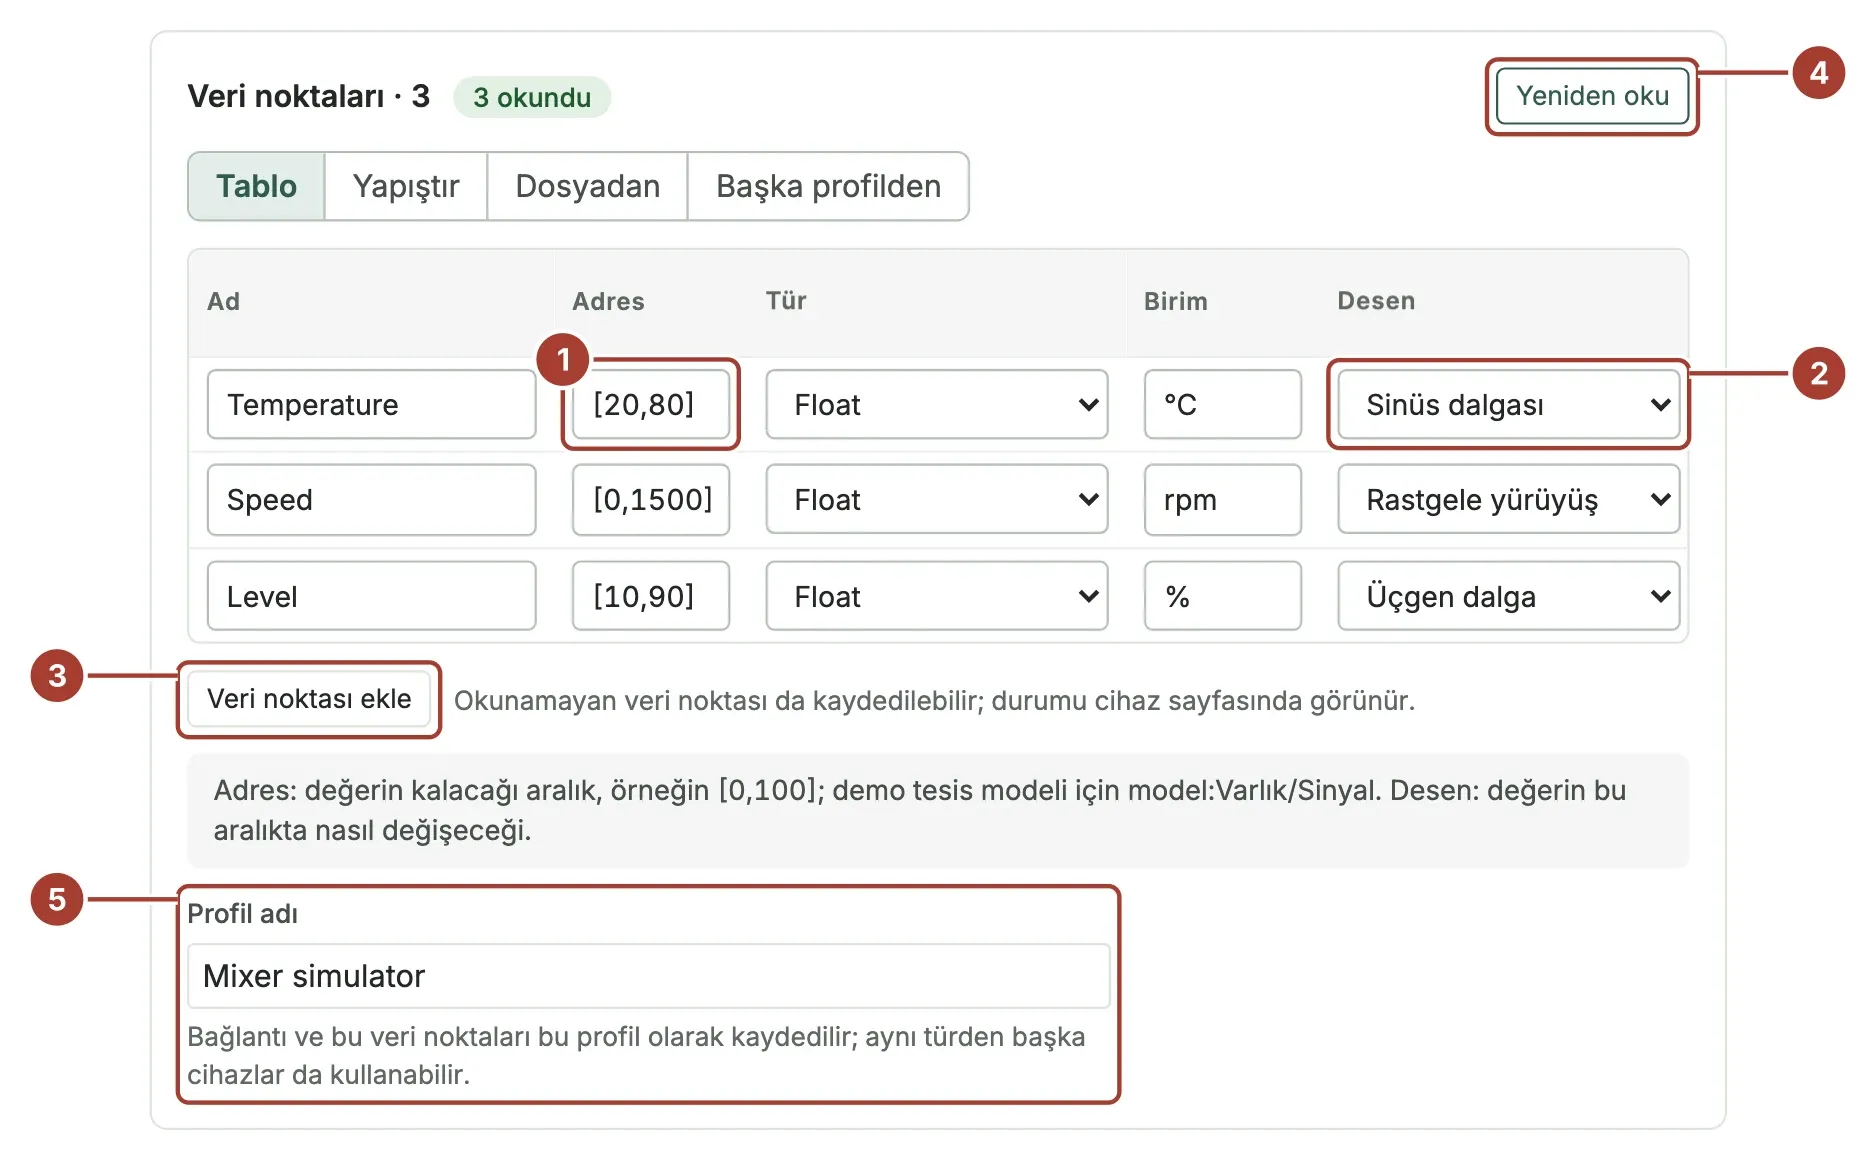Edit the Speed name field
Image resolution: width=1876 pixels, height=1162 pixels.
tap(372, 499)
